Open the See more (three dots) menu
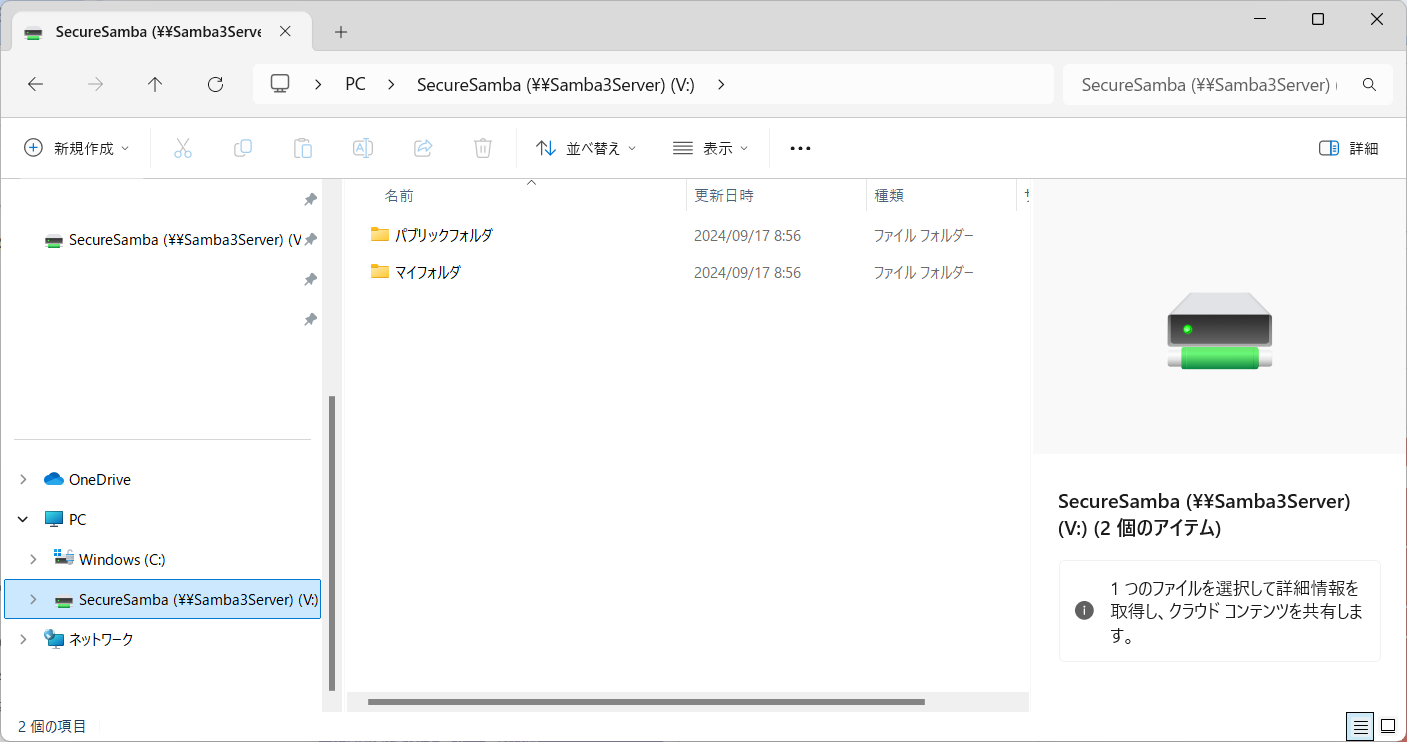 tap(800, 148)
